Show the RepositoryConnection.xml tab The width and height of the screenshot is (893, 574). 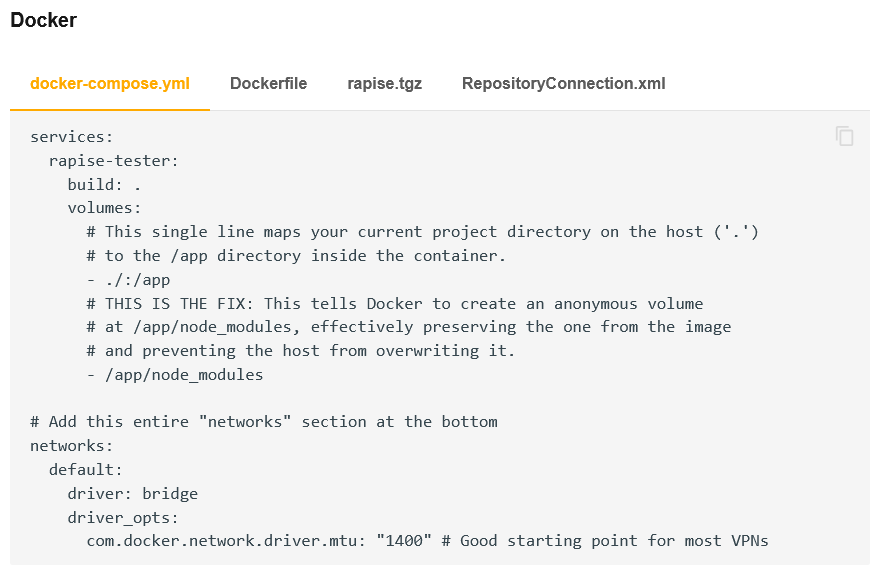pos(563,83)
